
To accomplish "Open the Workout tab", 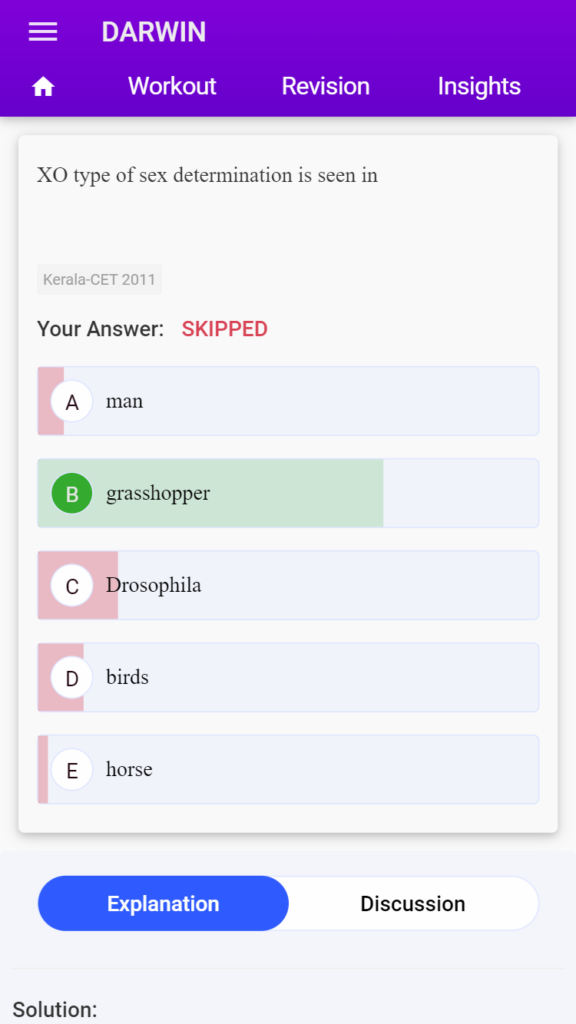I will (172, 86).
